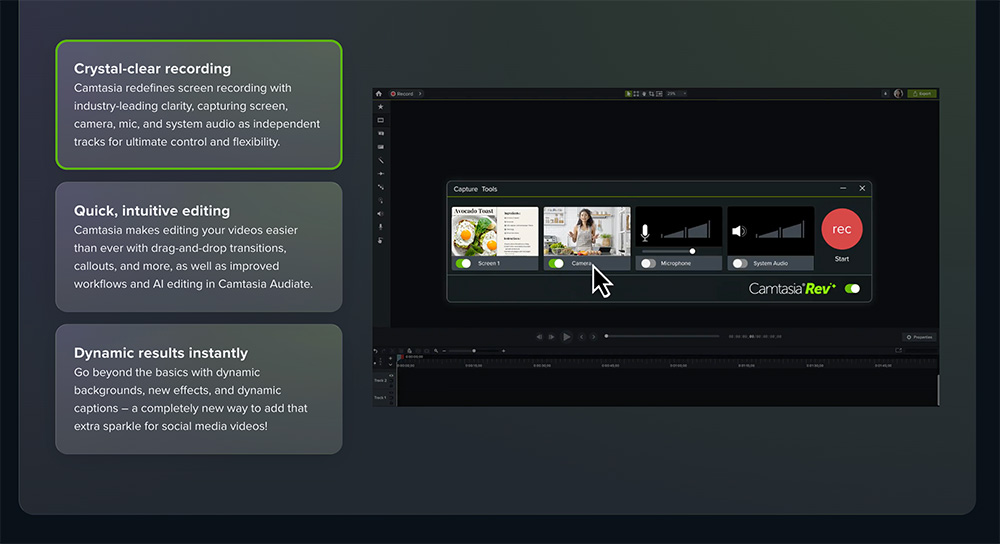This screenshot has width=1000, height=544.
Task: Open the canvas zoom percentage dropdown
Action: [x=677, y=94]
